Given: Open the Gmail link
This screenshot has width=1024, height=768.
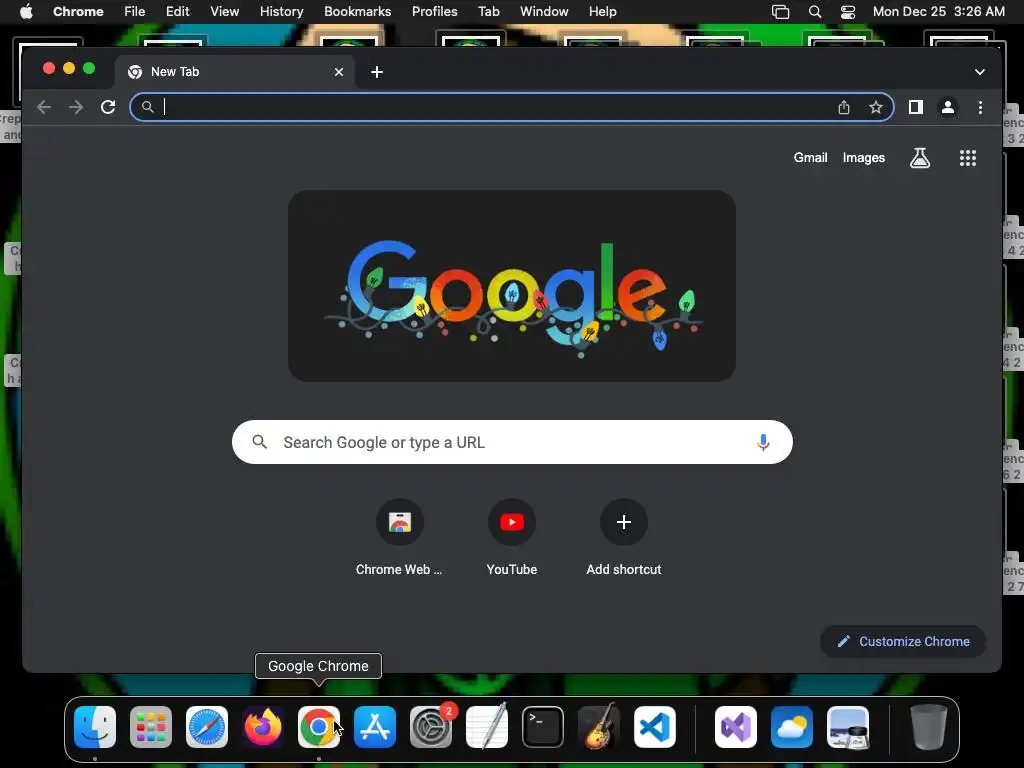Looking at the screenshot, I should [x=810, y=157].
